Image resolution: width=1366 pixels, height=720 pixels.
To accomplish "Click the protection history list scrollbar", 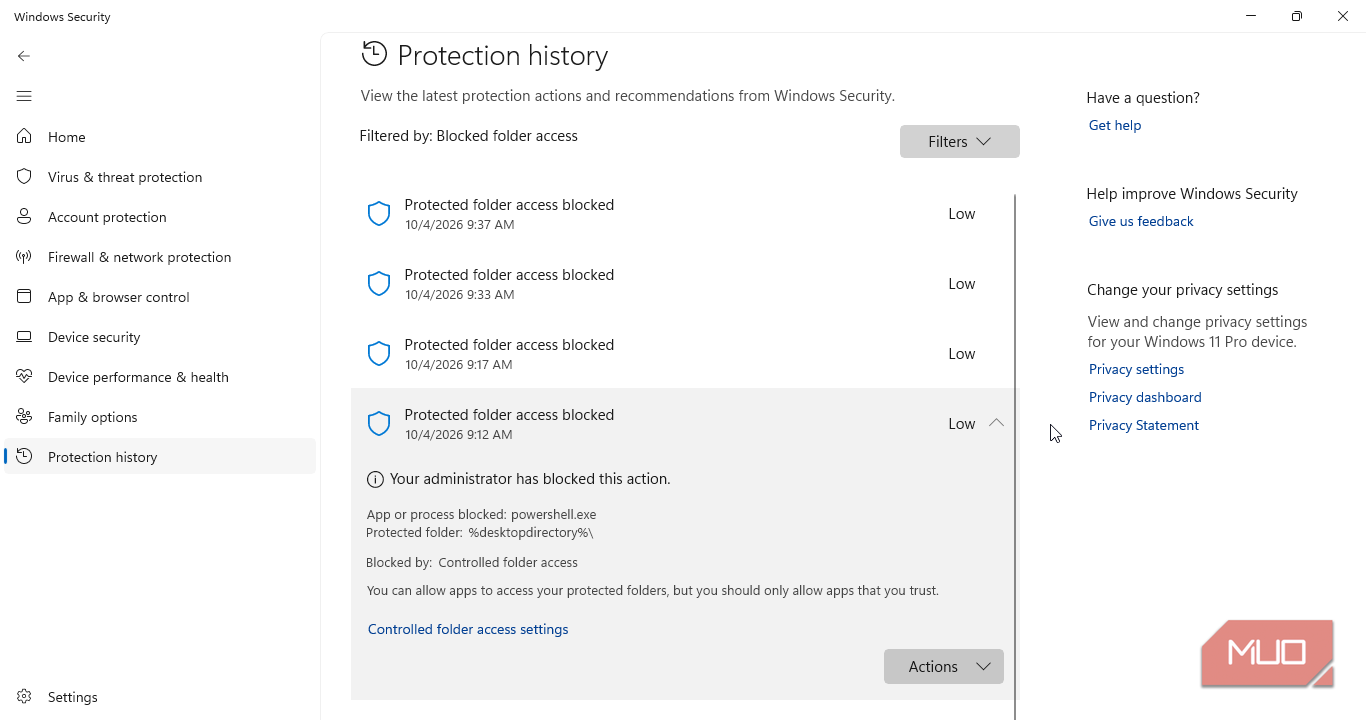I will click(1015, 457).
